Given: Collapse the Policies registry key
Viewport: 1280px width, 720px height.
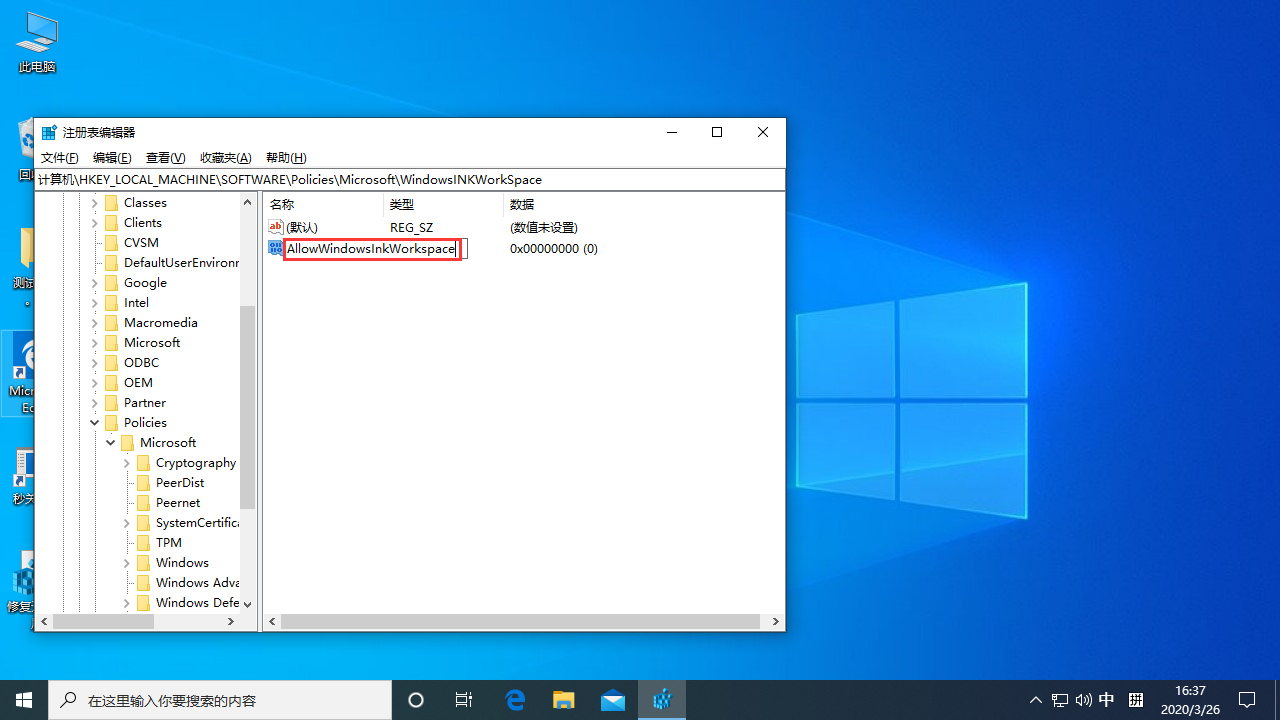Looking at the screenshot, I should pyautogui.click(x=95, y=422).
